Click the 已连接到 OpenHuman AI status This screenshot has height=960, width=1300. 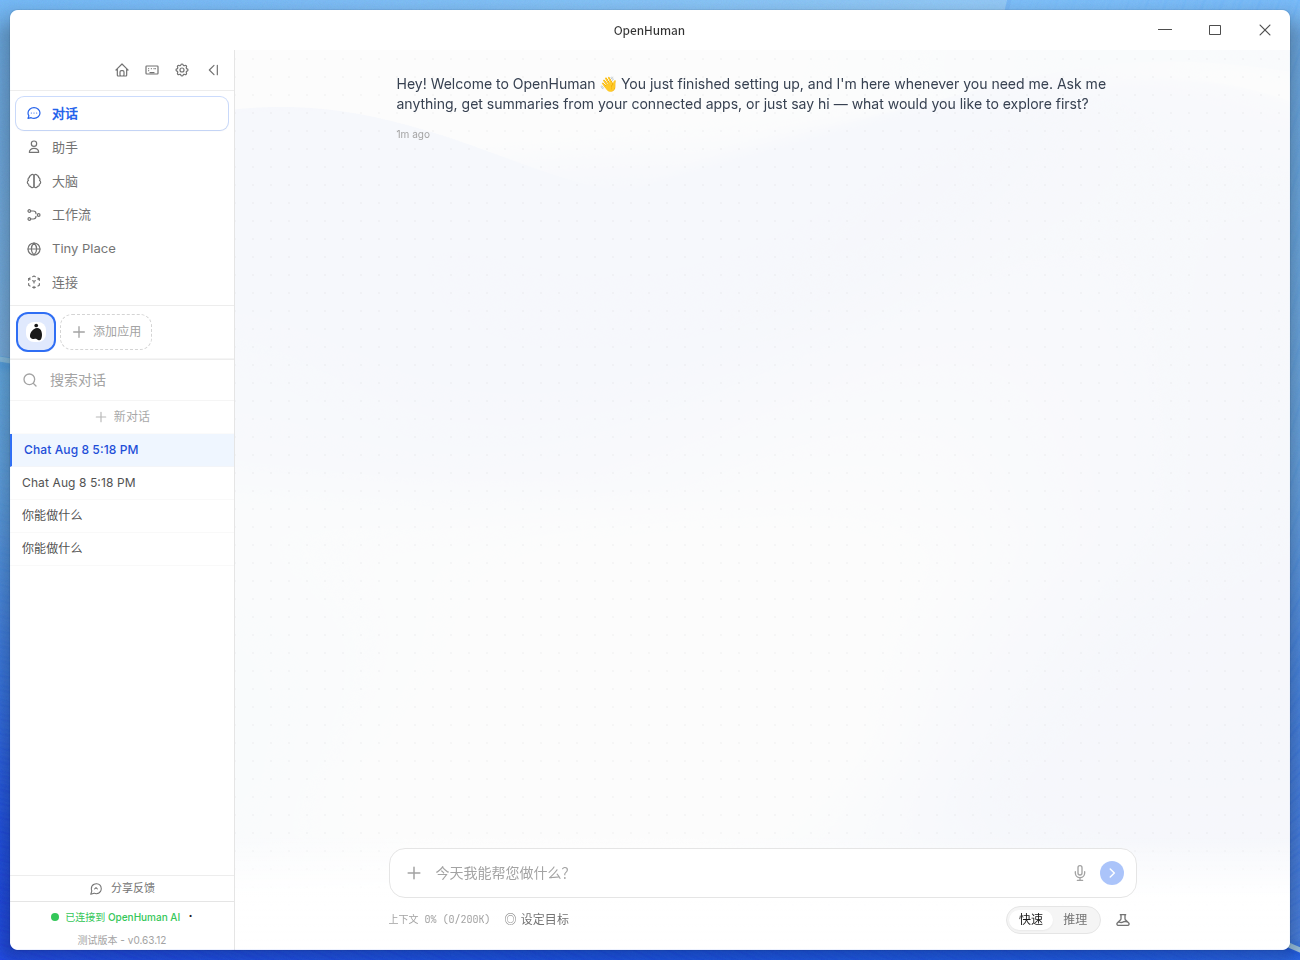point(116,917)
